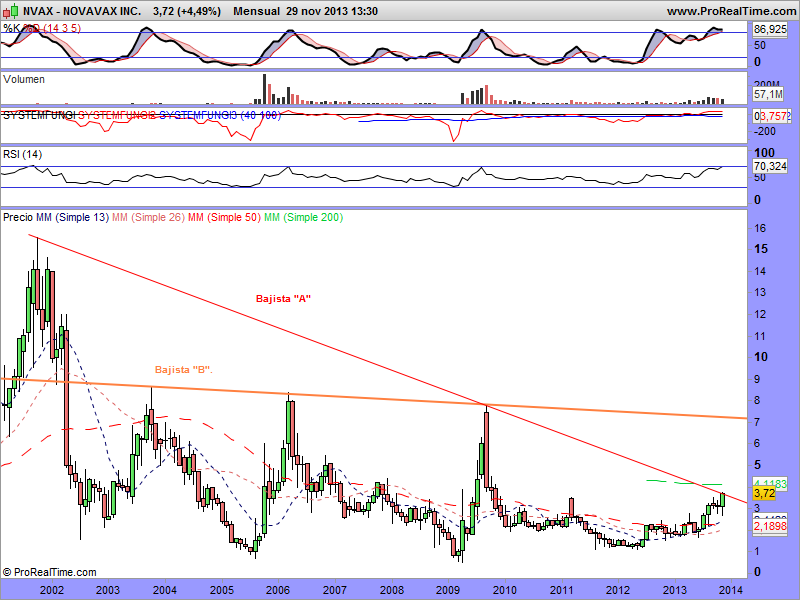Select the MM (Simple 200) moving average label
This screenshot has width=800, height=600.
pyautogui.click(x=303, y=217)
